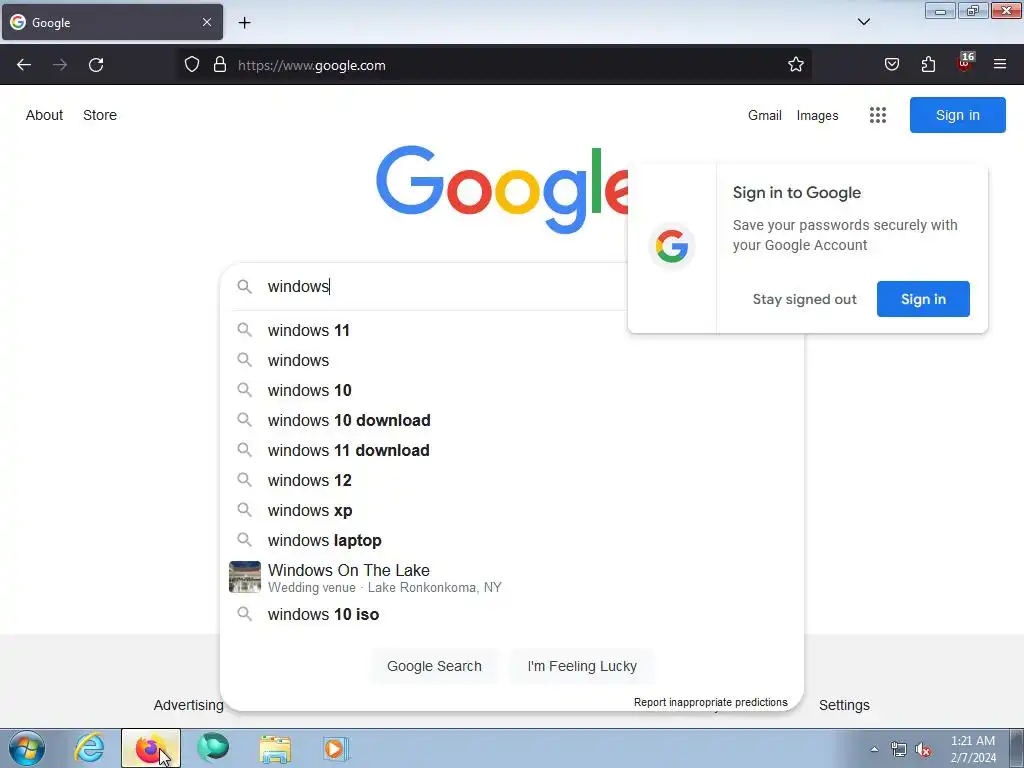This screenshot has width=1024, height=768.
Task: Open Windows Explorer folder in taskbar
Action: tap(275, 749)
